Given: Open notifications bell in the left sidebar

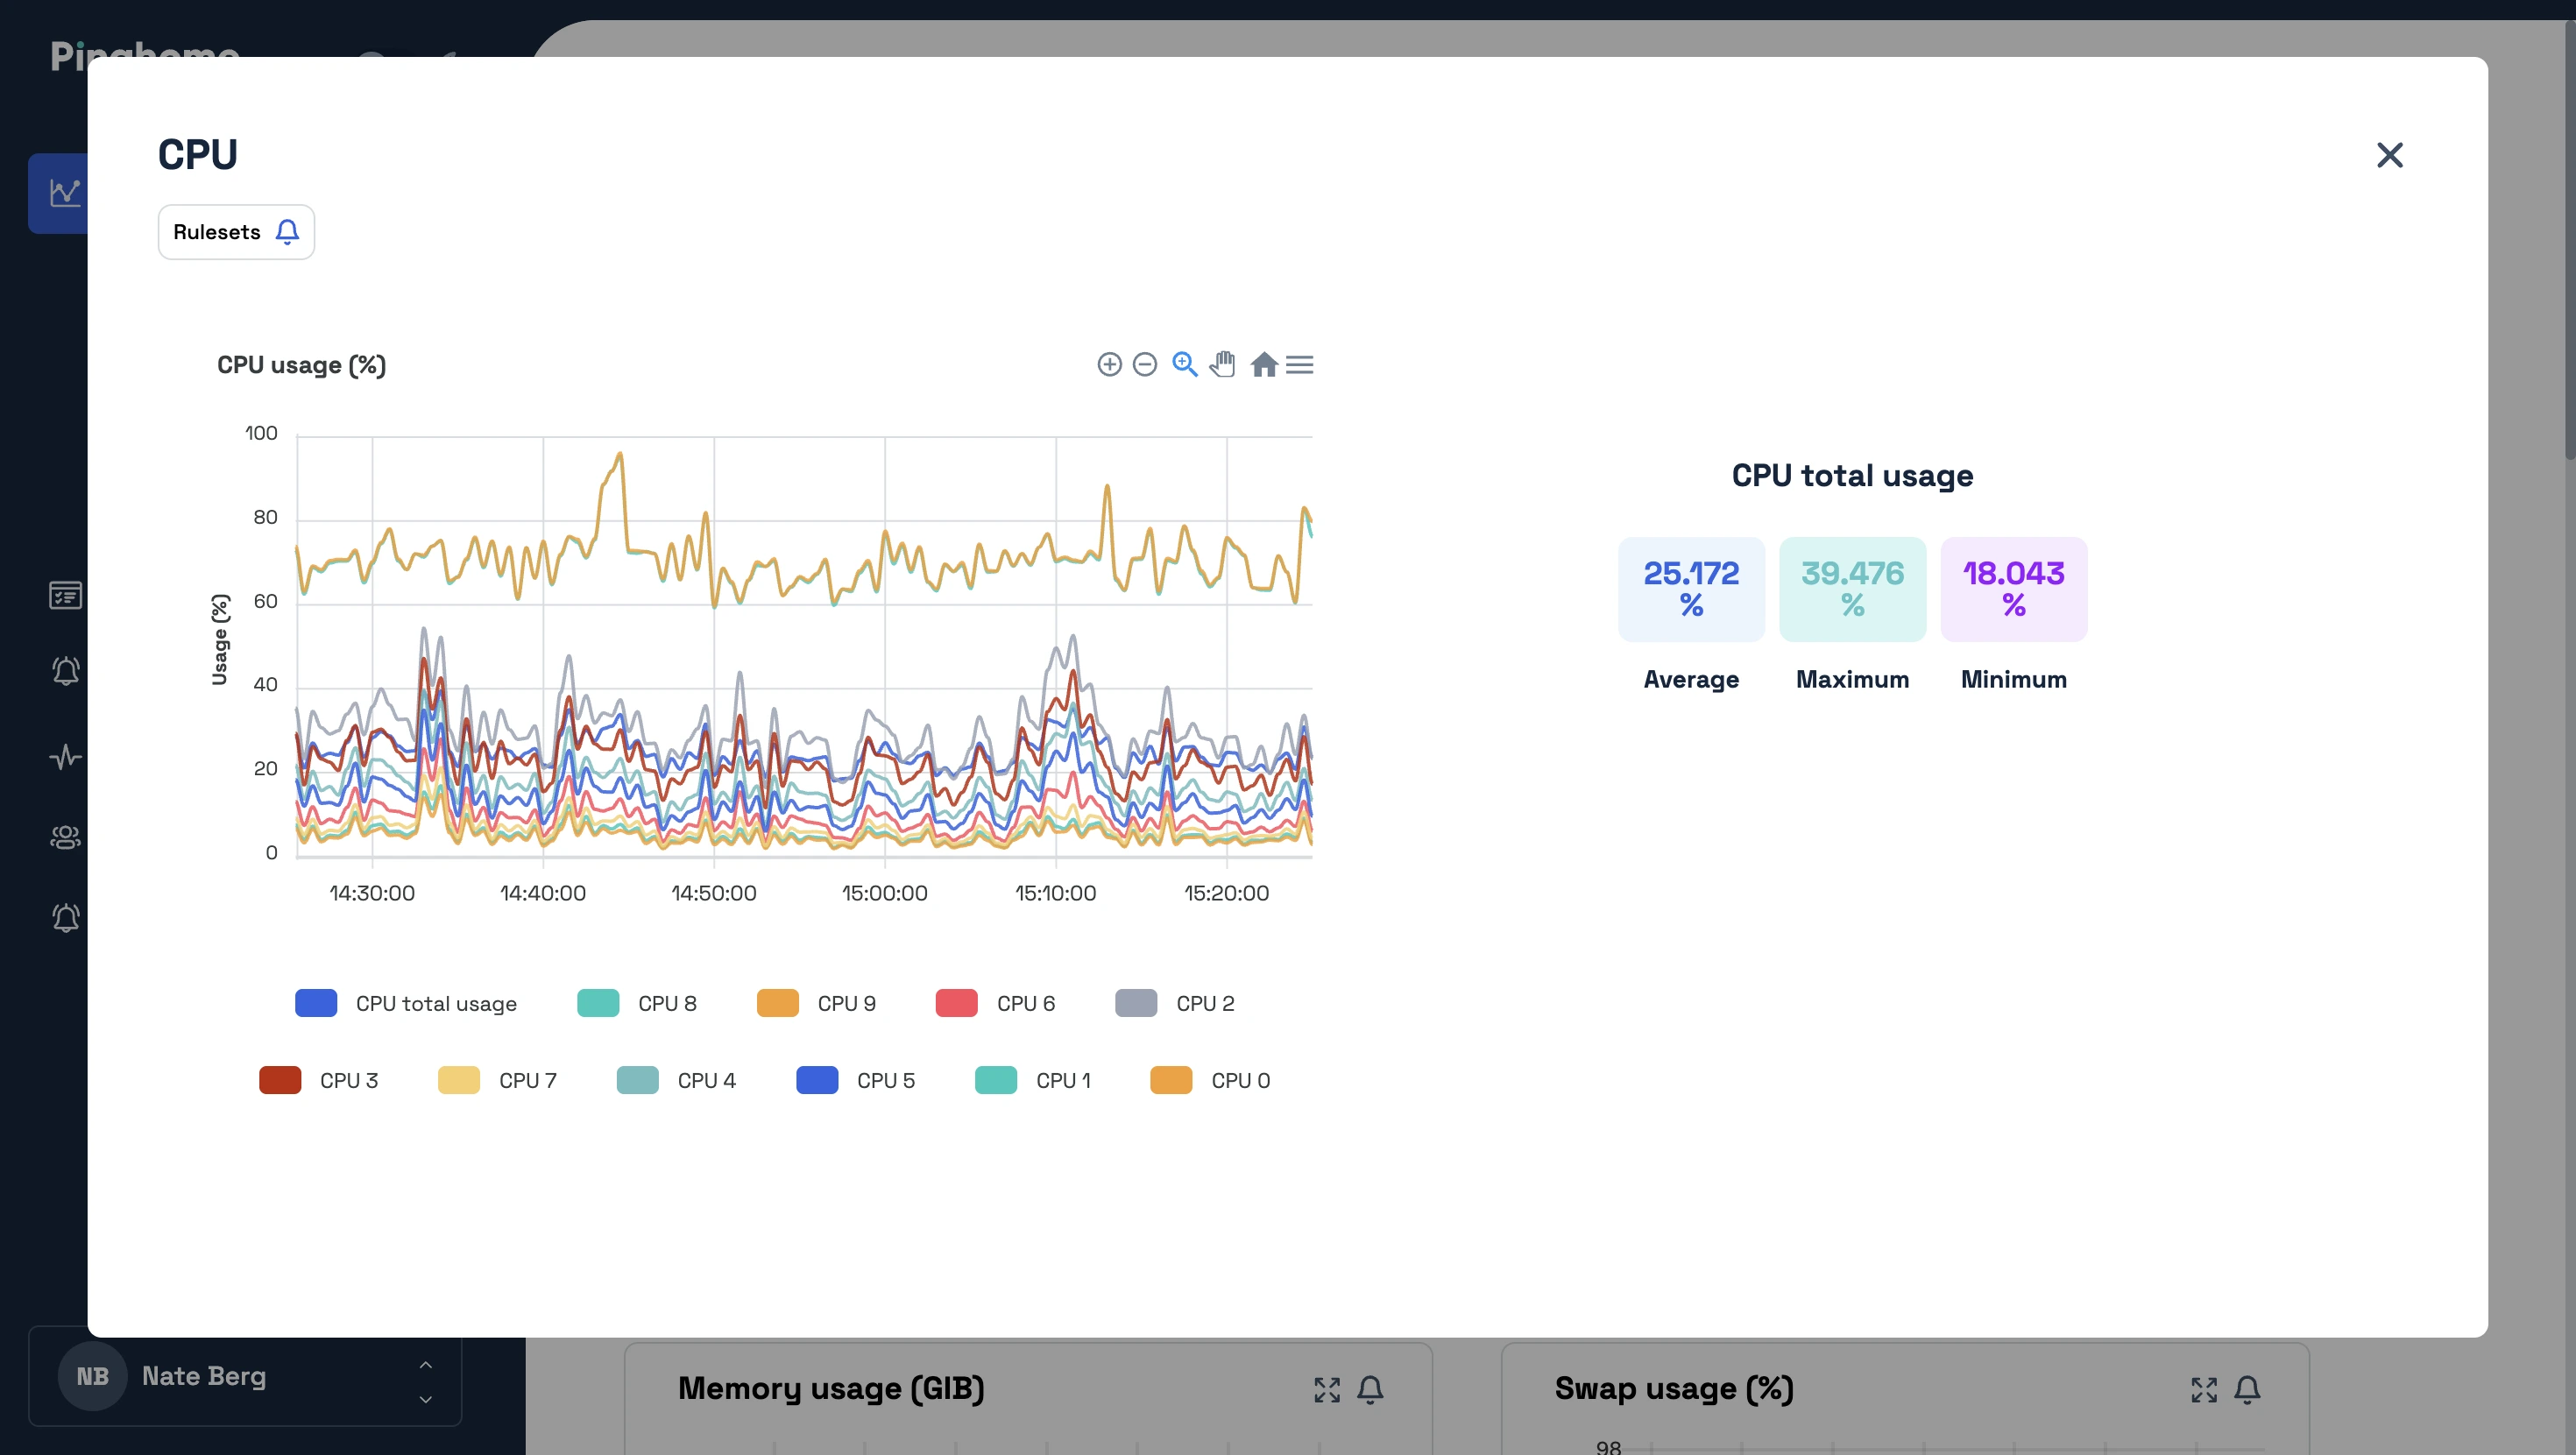Looking at the screenshot, I should [65, 672].
